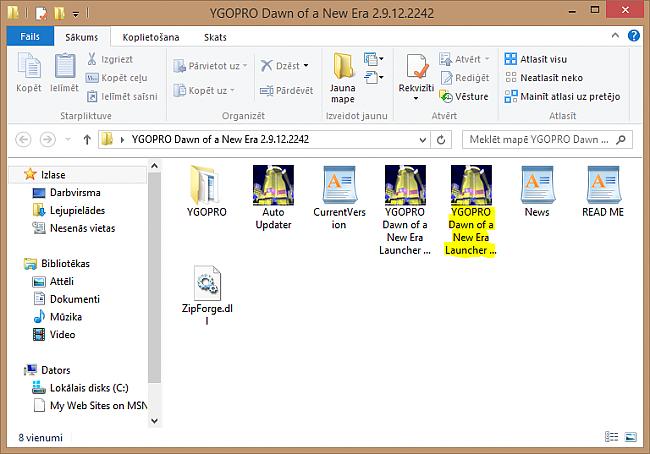Go up one folder level arrow
The image size is (650, 454).
(x=87, y=139)
